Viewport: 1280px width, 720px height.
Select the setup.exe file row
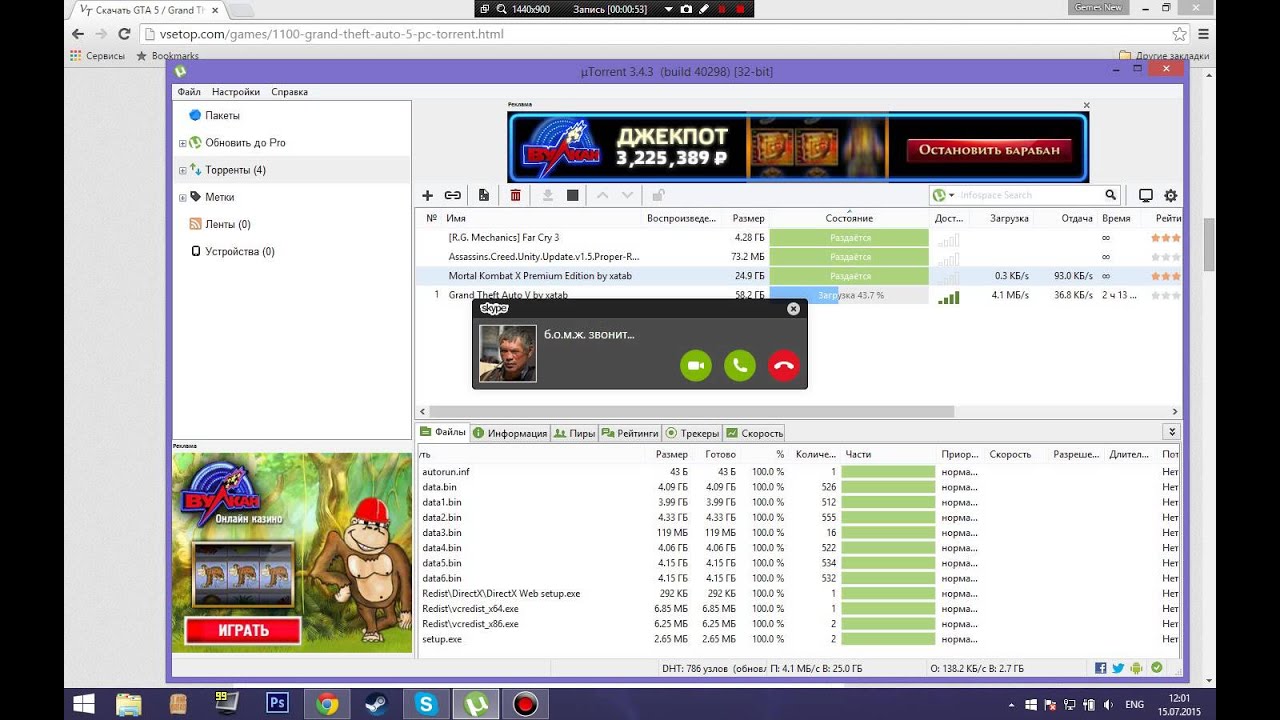click(x=798, y=639)
